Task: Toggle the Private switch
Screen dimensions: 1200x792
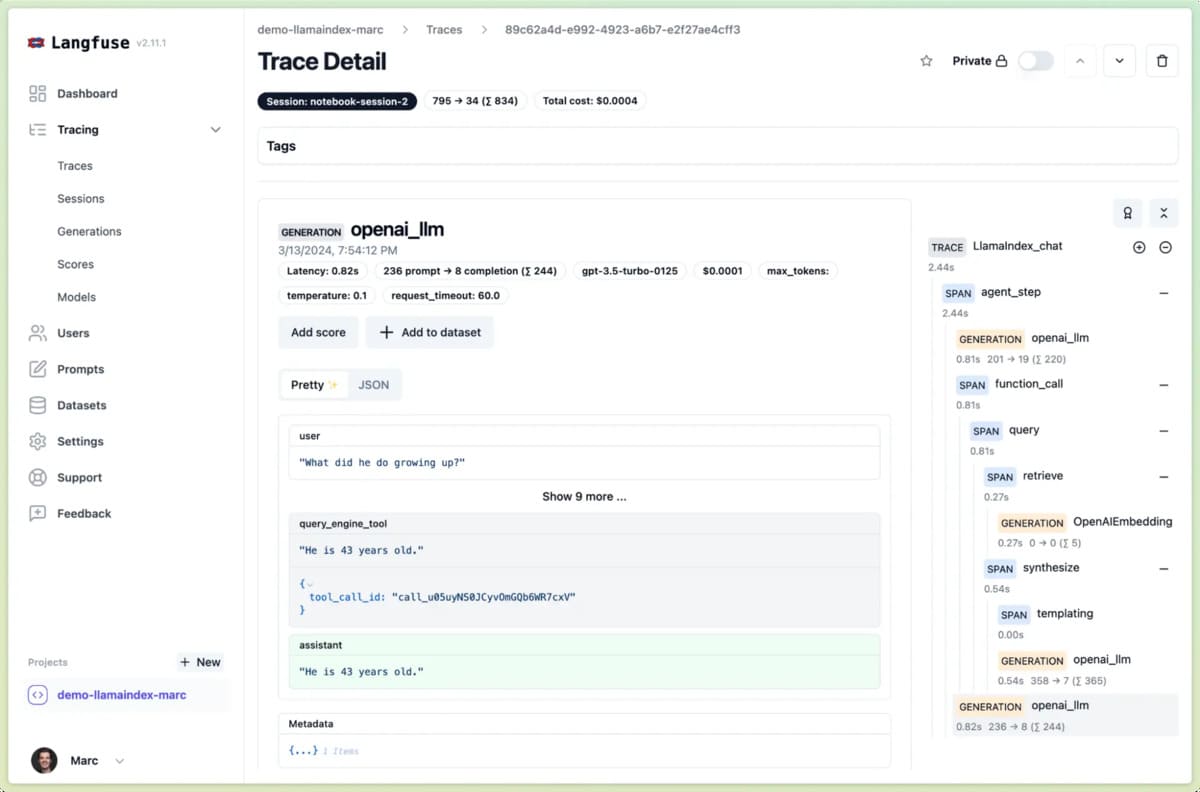Action: (1036, 61)
